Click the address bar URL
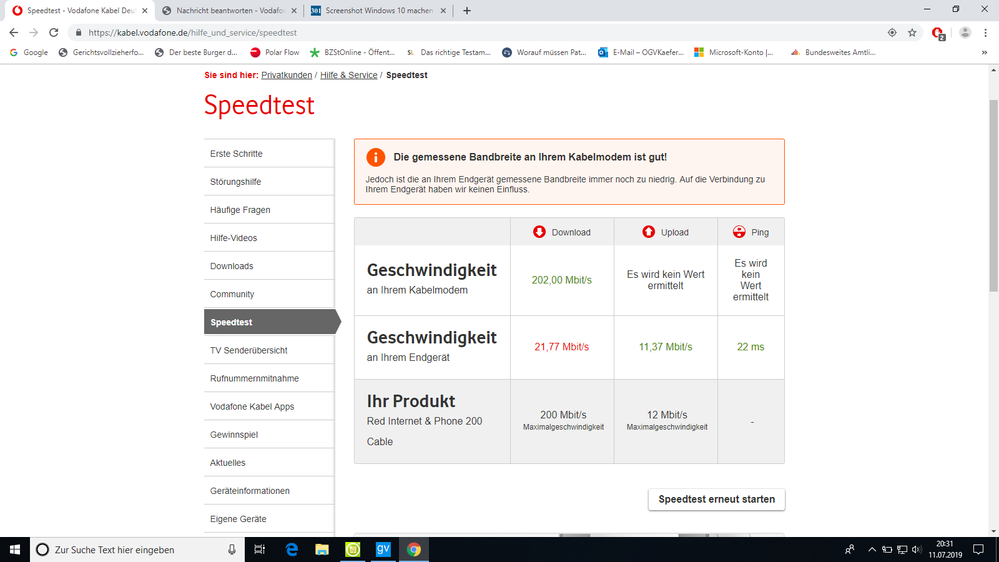The image size is (999, 562). (x=192, y=32)
